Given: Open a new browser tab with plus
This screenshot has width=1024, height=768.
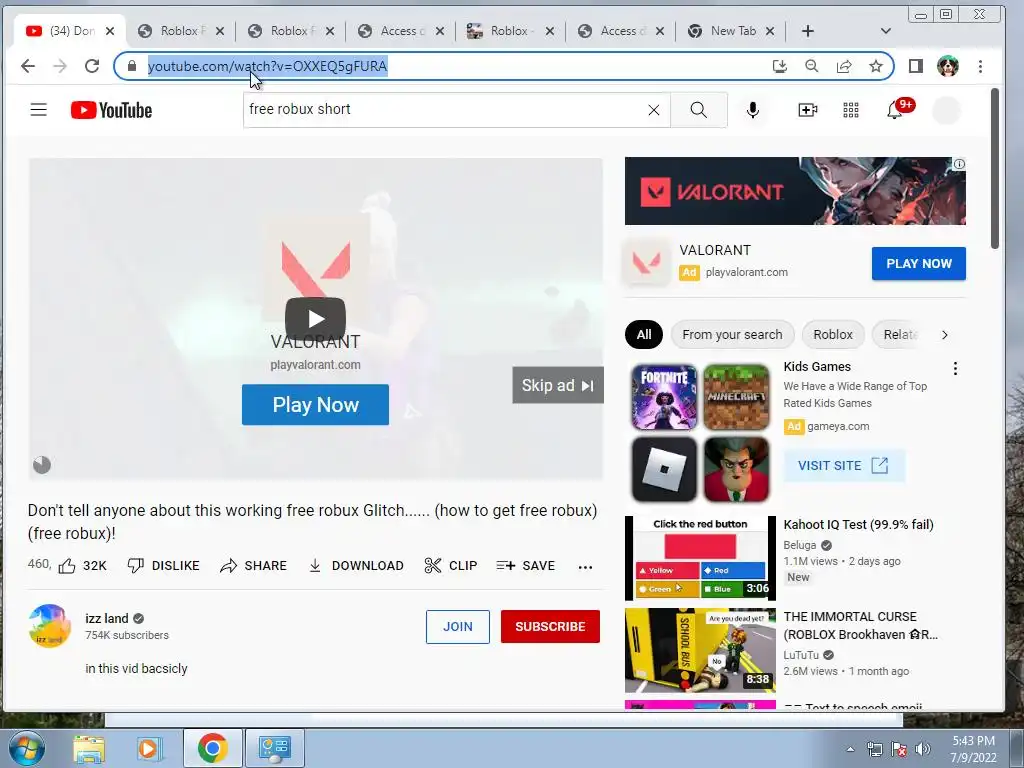Looking at the screenshot, I should [808, 31].
